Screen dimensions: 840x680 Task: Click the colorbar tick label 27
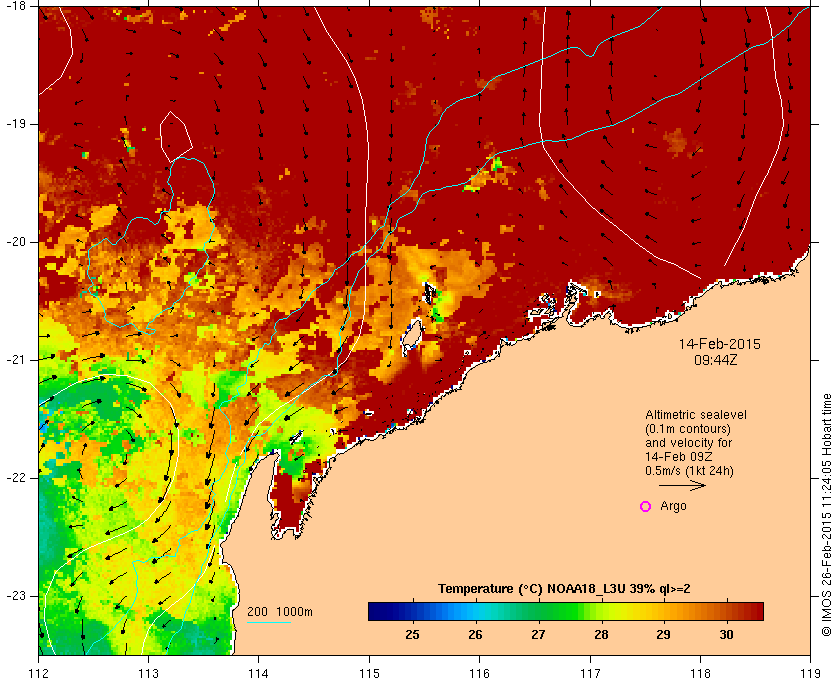tap(538, 635)
